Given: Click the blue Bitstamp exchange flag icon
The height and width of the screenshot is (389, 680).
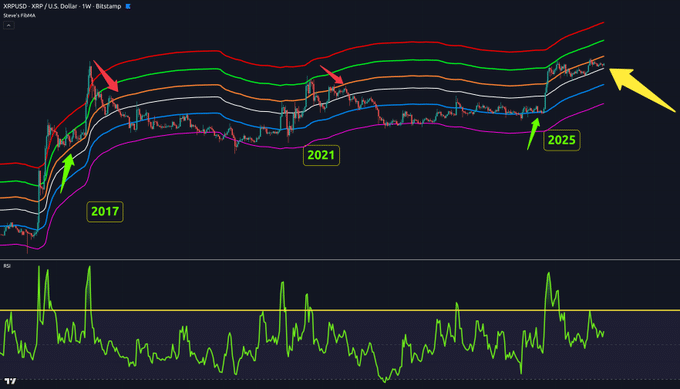Looking at the screenshot, I should 128,7.
